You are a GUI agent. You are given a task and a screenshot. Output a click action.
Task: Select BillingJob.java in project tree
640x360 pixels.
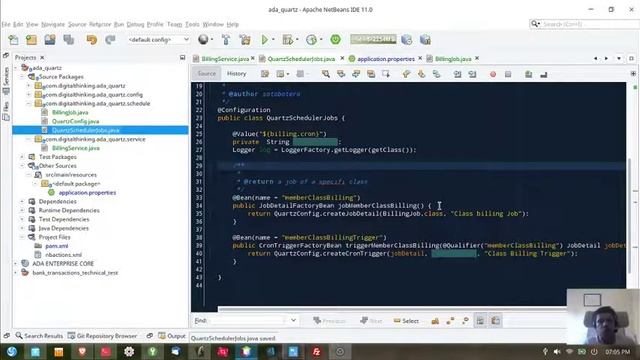pyautogui.click(x=70, y=112)
